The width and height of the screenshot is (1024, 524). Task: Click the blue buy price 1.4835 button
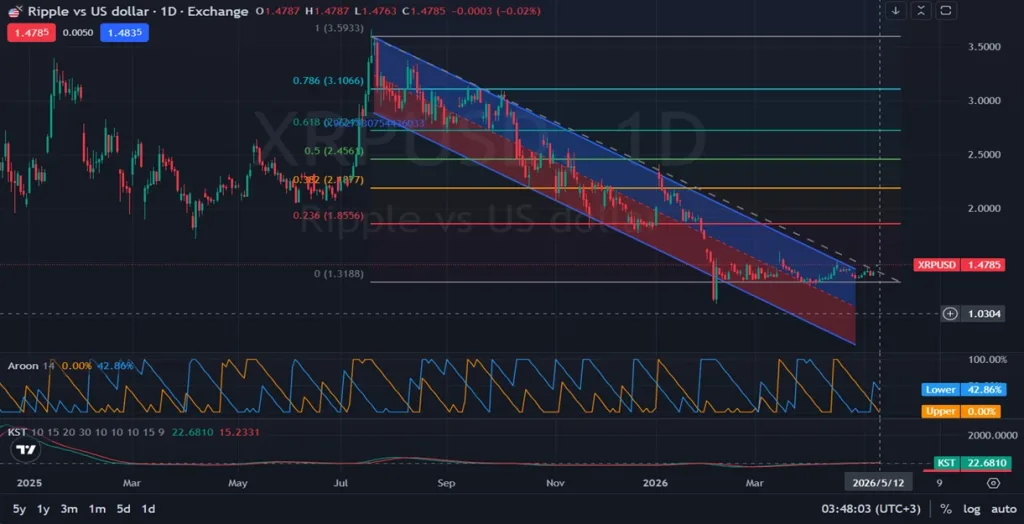[x=124, y=33]
